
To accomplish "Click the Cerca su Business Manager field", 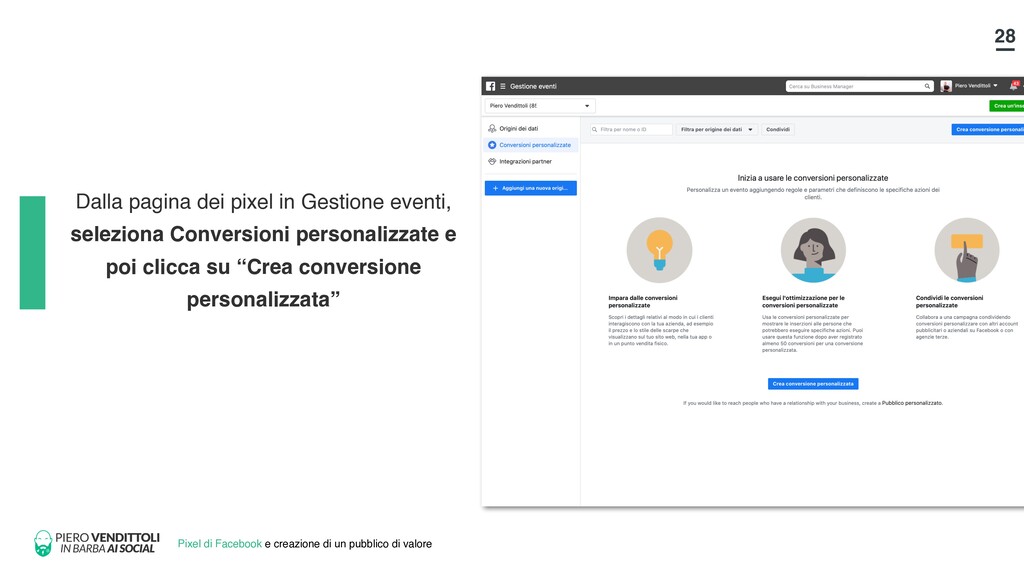I will point(859,86).
